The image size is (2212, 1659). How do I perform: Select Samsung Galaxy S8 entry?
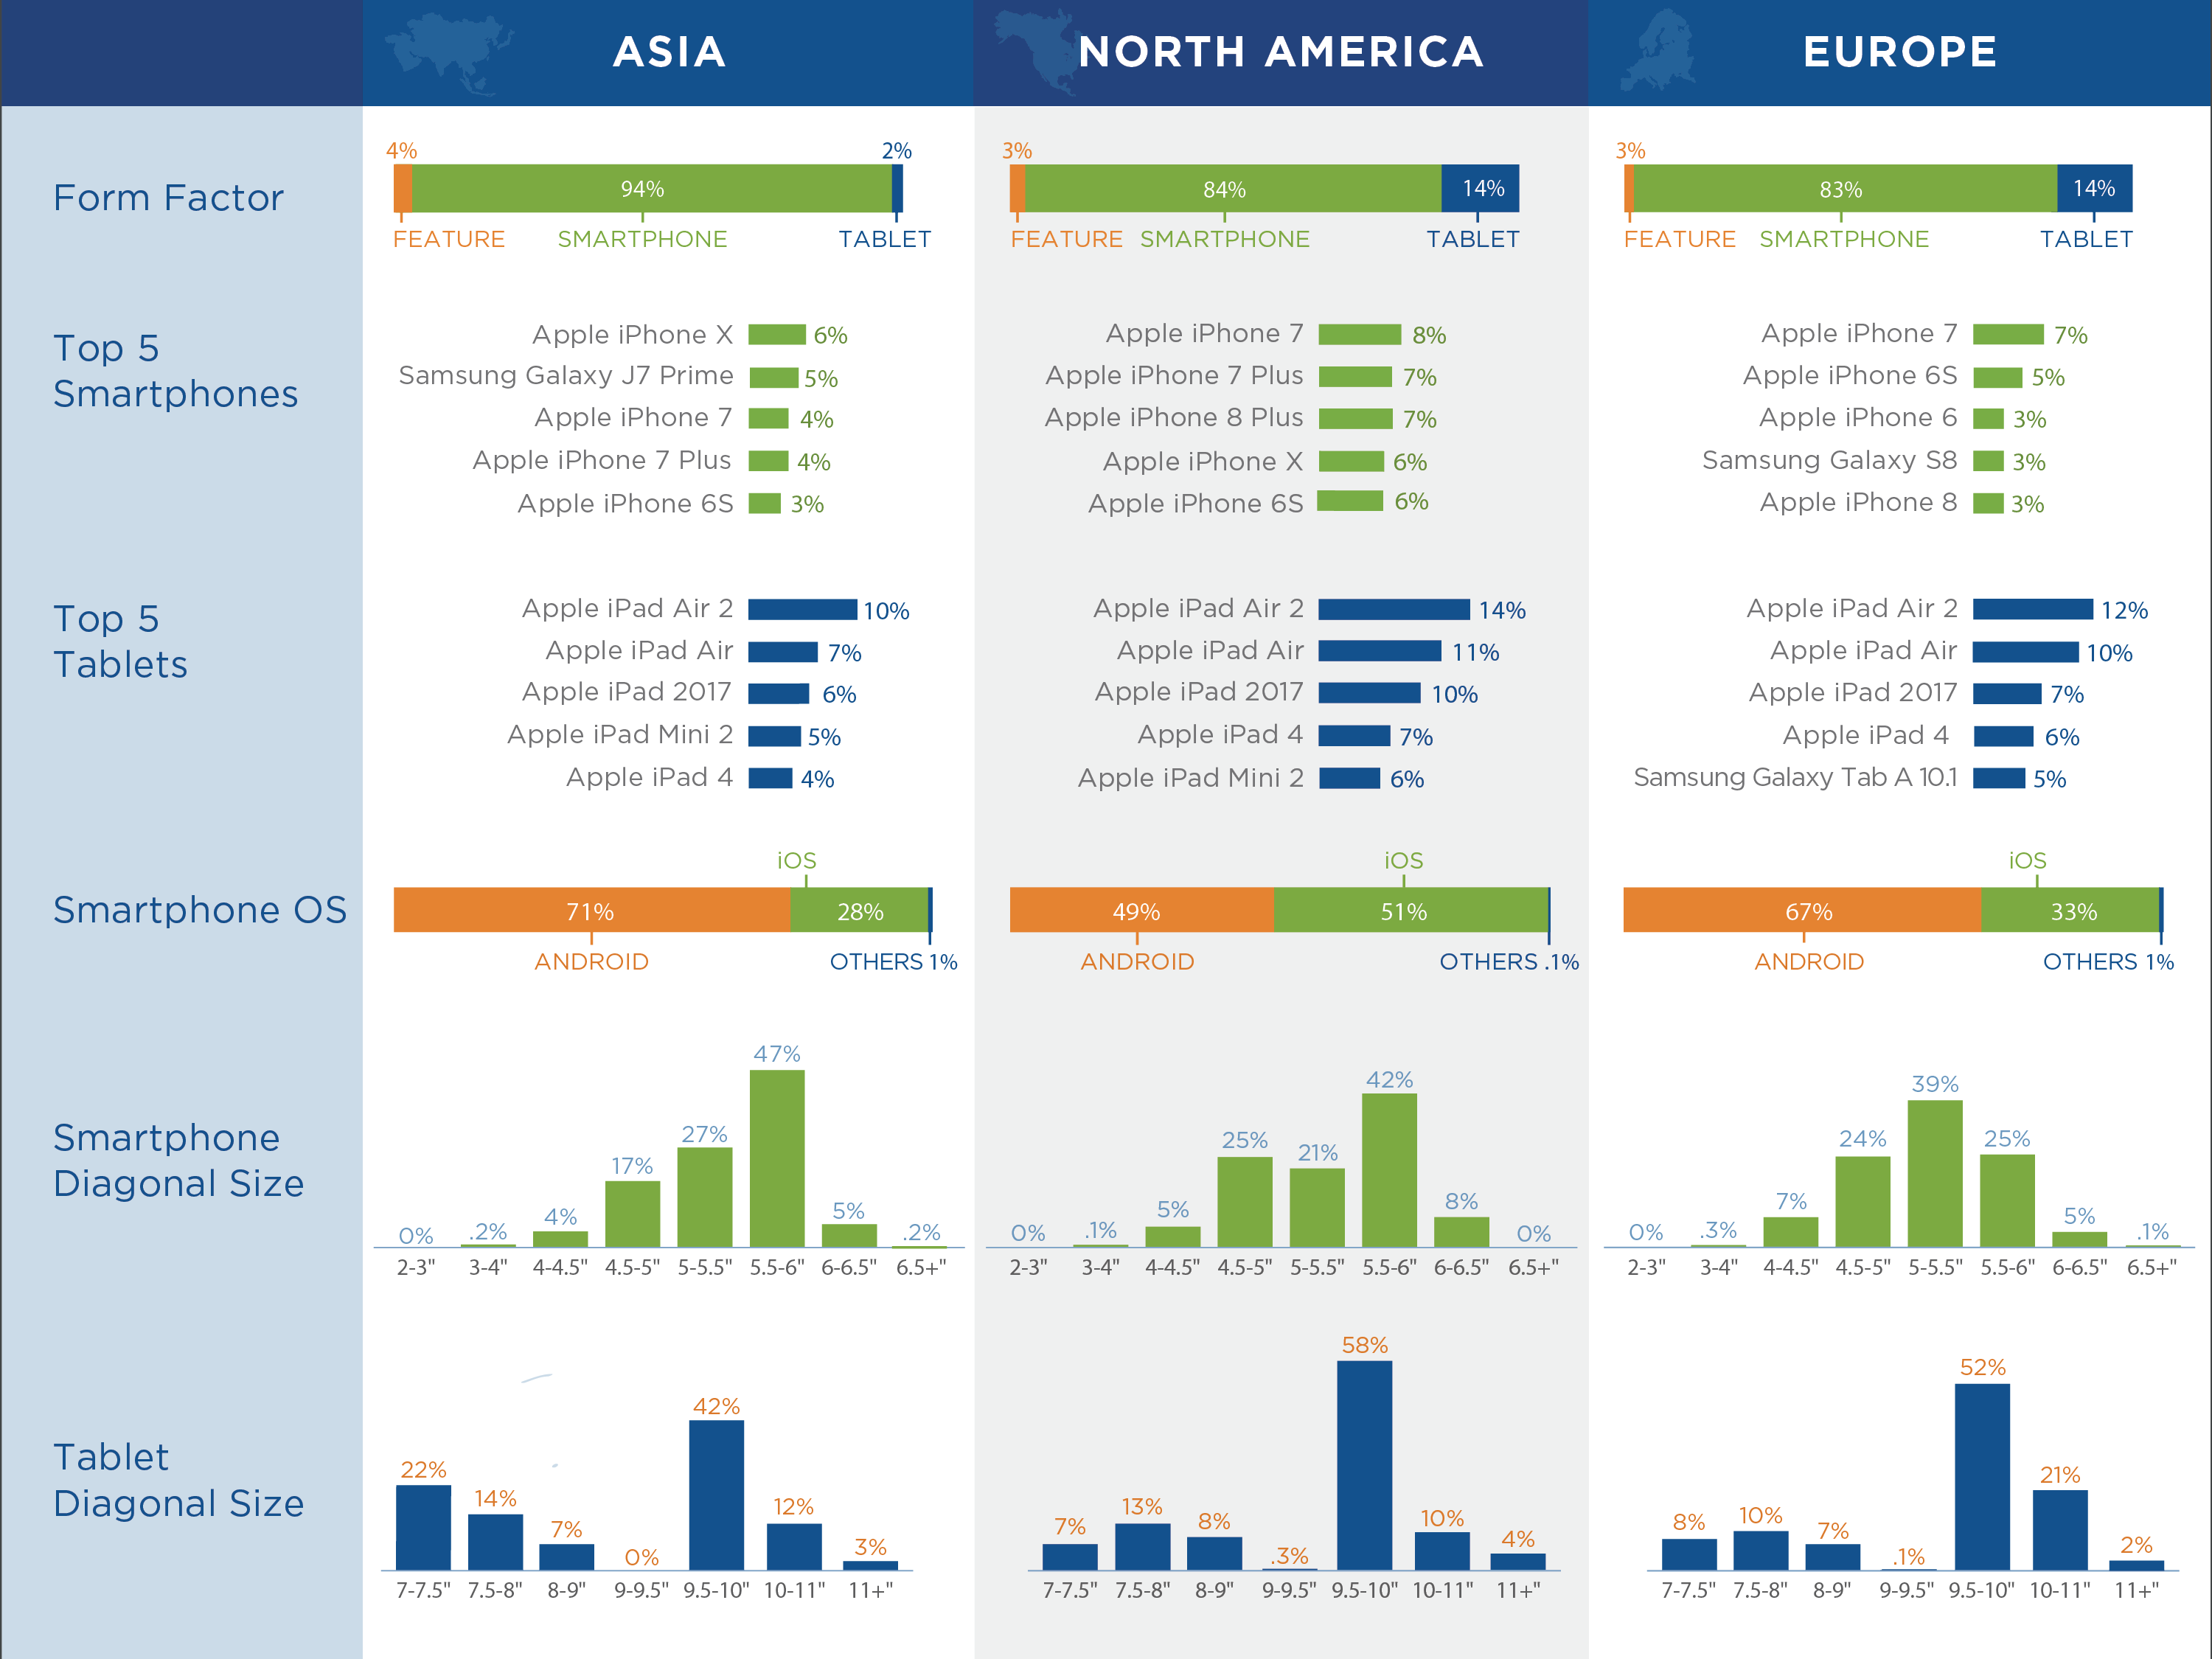(x=1830, y=460)
